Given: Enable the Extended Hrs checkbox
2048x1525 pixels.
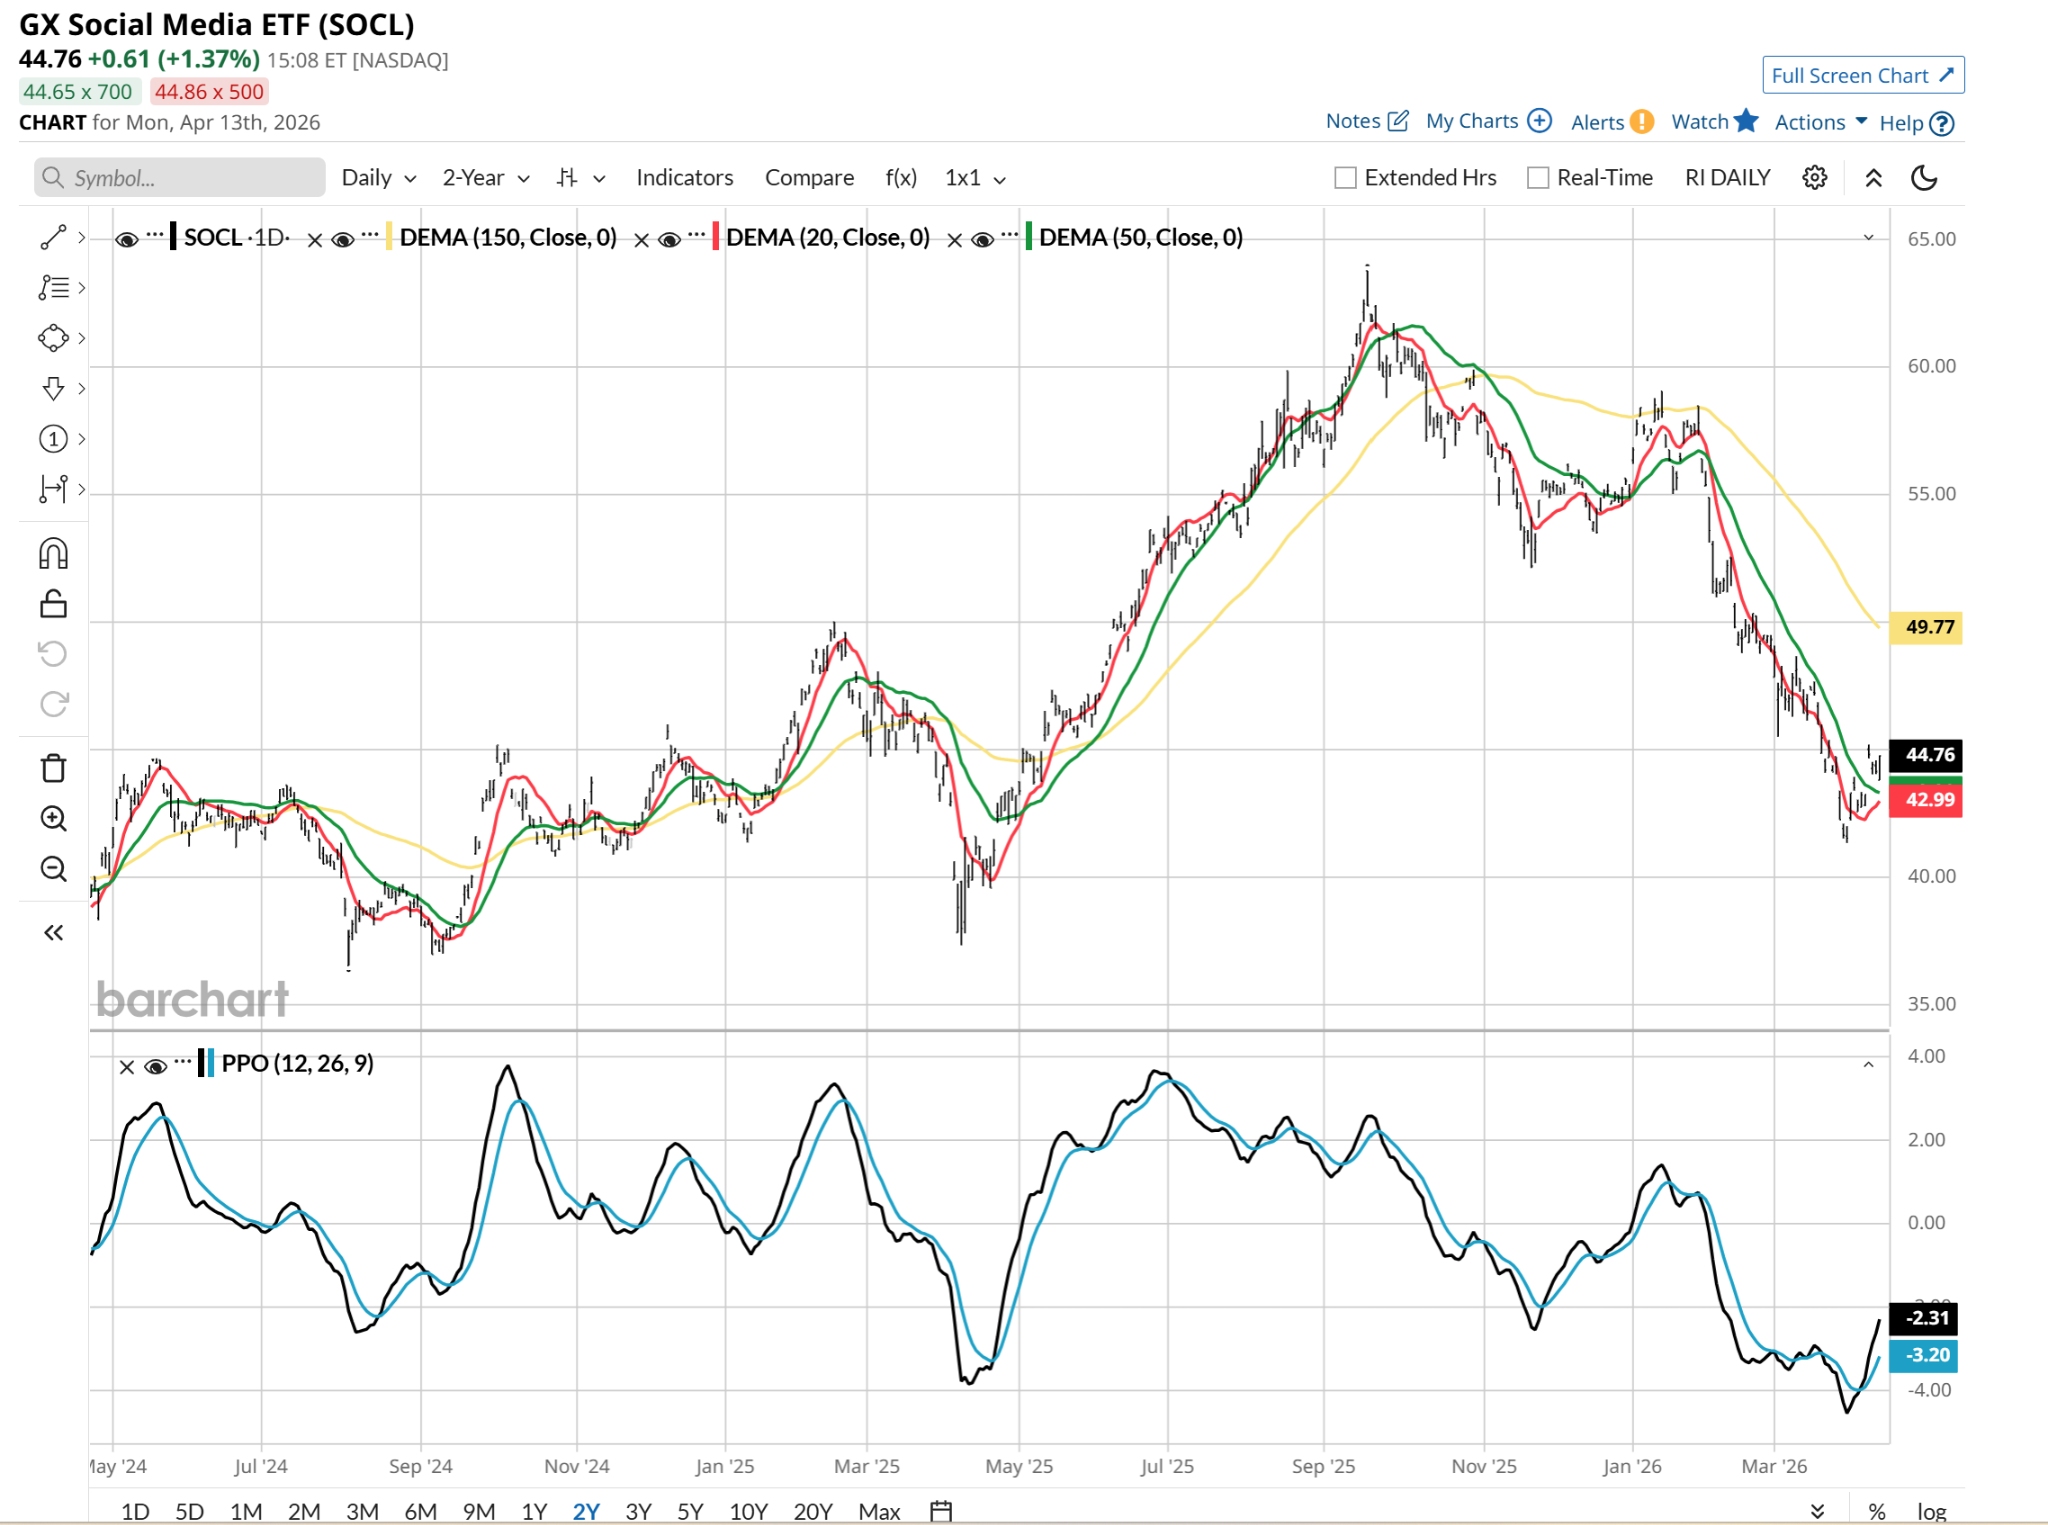Looking at the screenshot, I should coord(1346,178).
